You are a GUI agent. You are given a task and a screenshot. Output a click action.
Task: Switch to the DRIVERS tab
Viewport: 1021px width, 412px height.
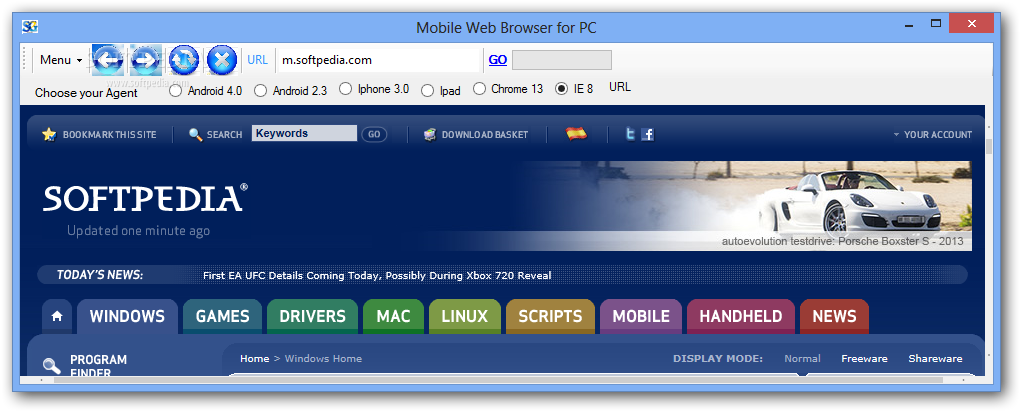pyautogui.click(x=313, y=316)
